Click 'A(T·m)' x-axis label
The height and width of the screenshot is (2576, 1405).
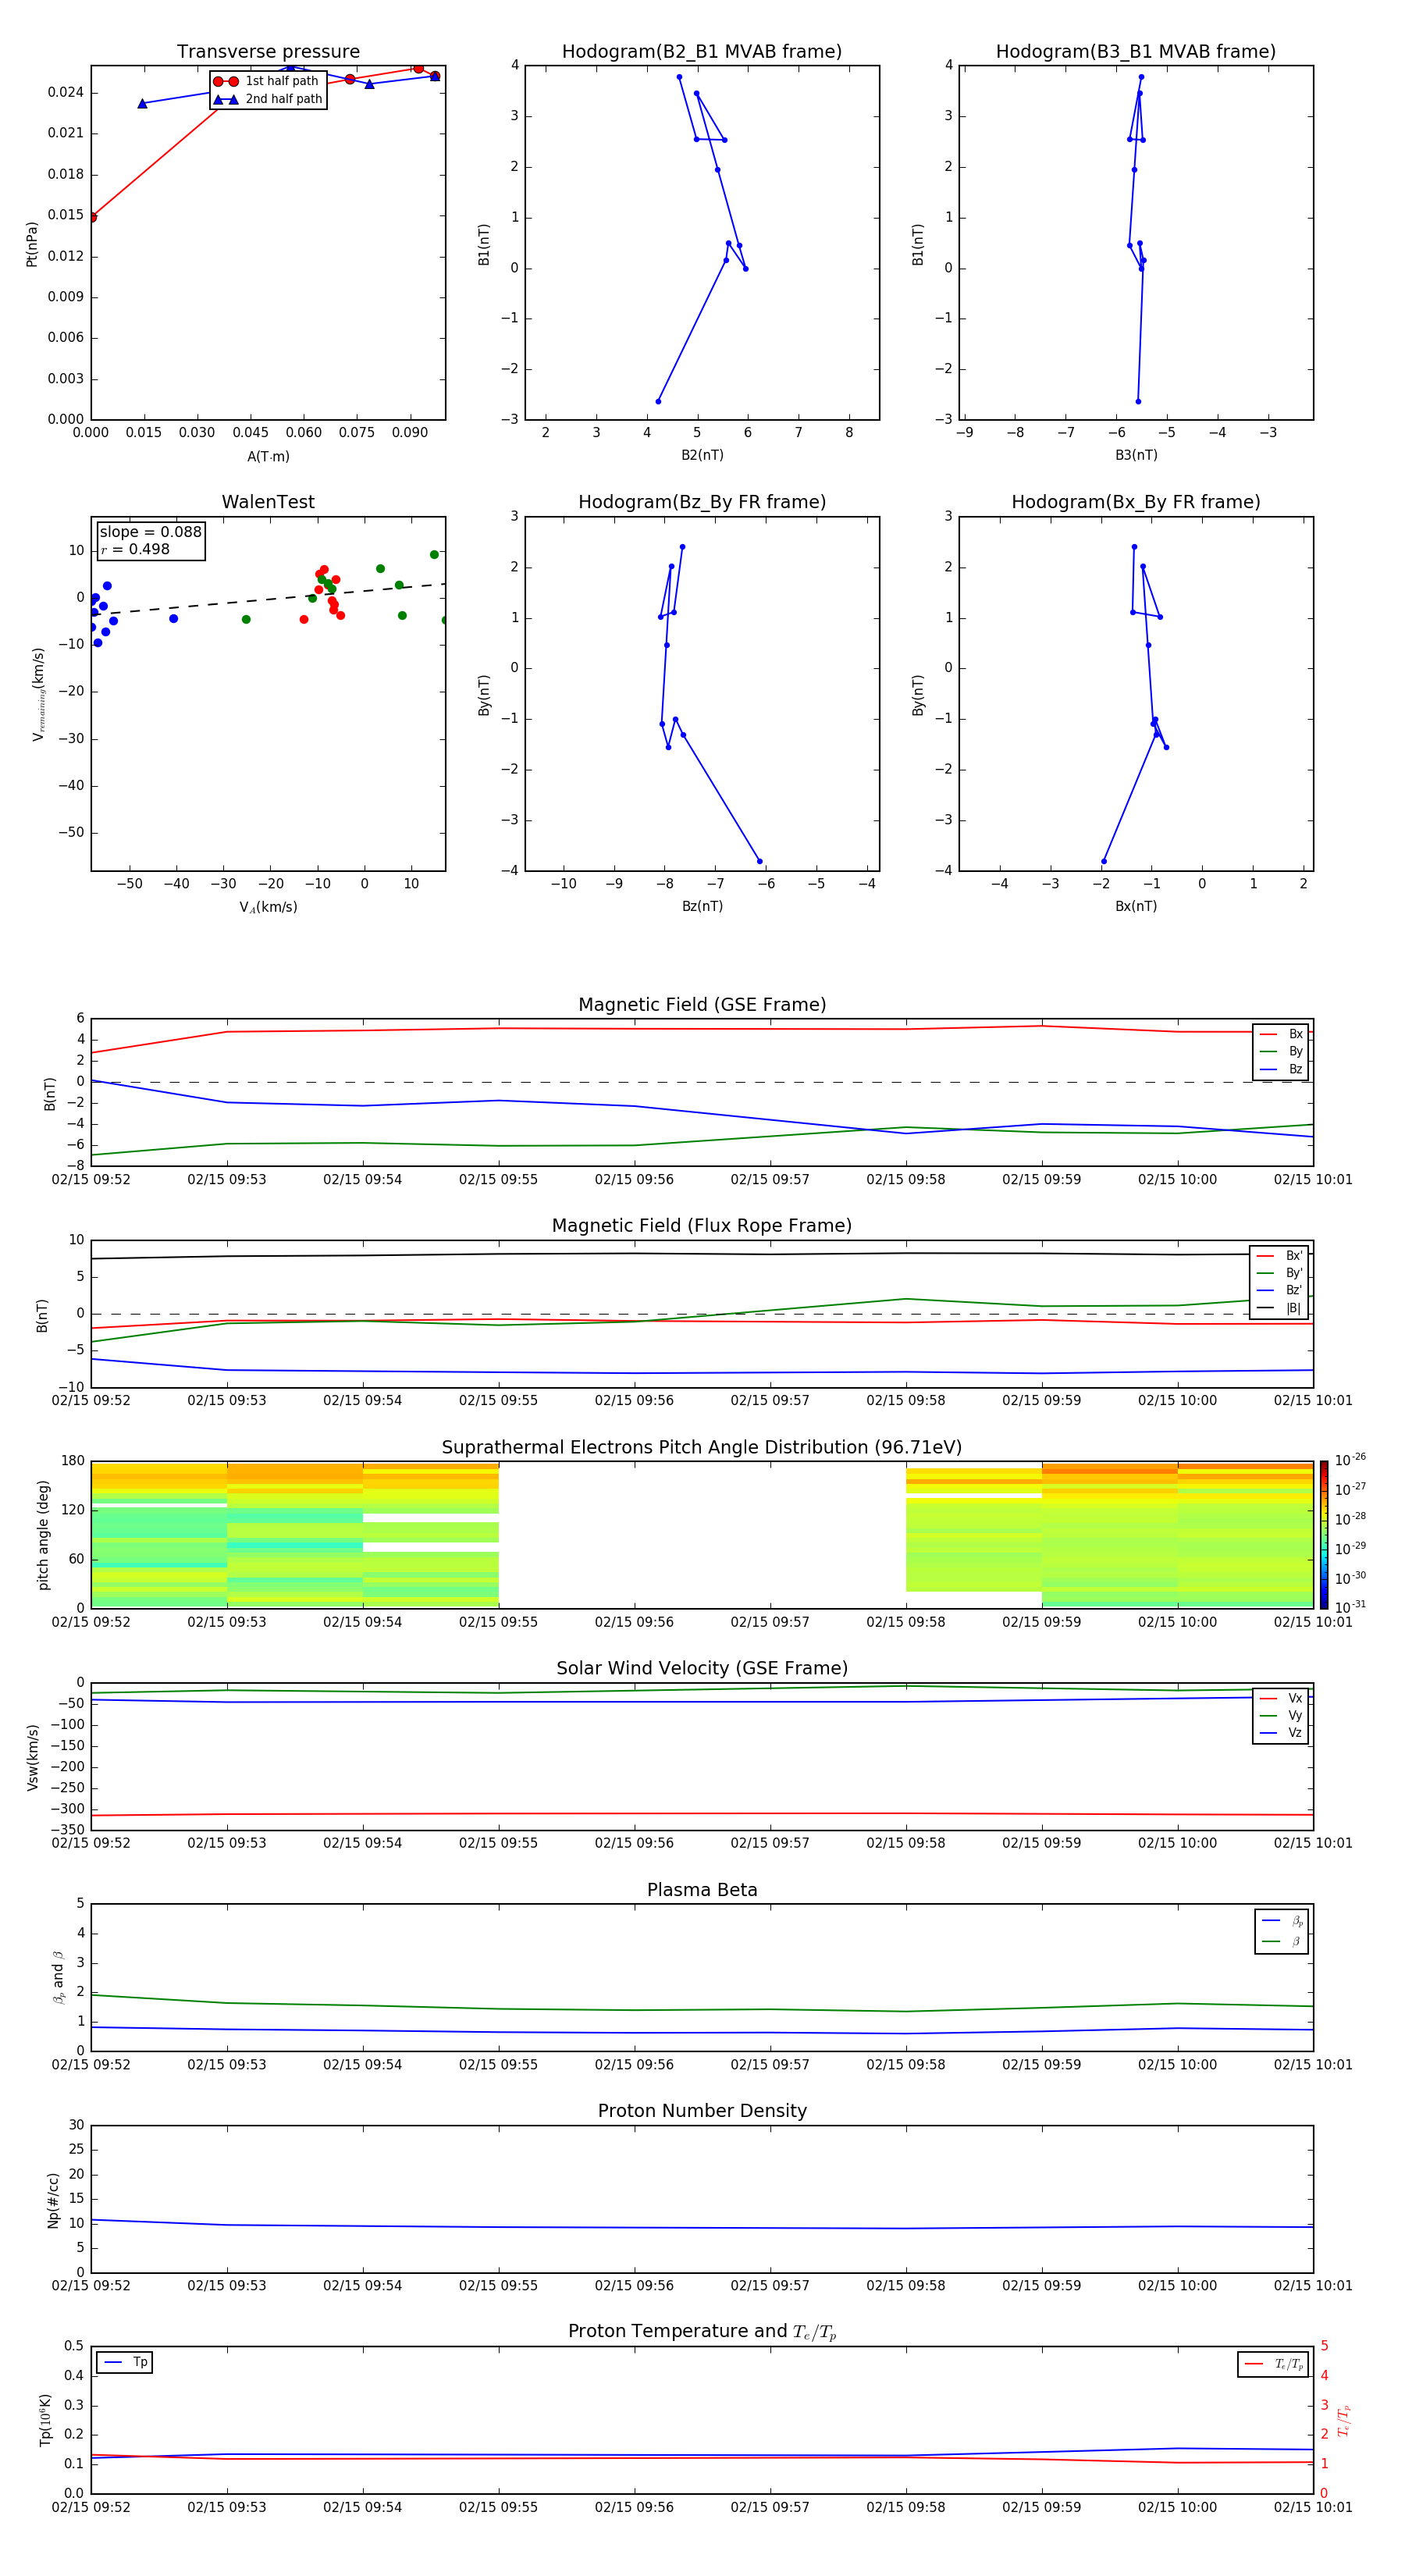pyautogui.click(x=268, y=457)
